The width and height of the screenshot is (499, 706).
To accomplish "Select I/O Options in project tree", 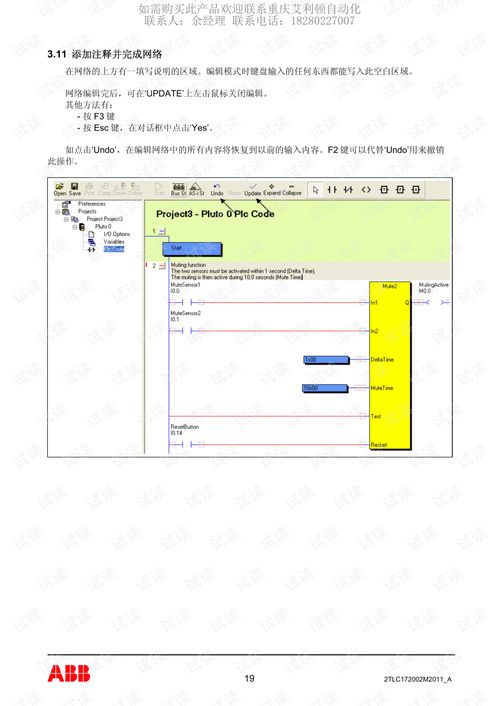I will [x=116, y=234].
